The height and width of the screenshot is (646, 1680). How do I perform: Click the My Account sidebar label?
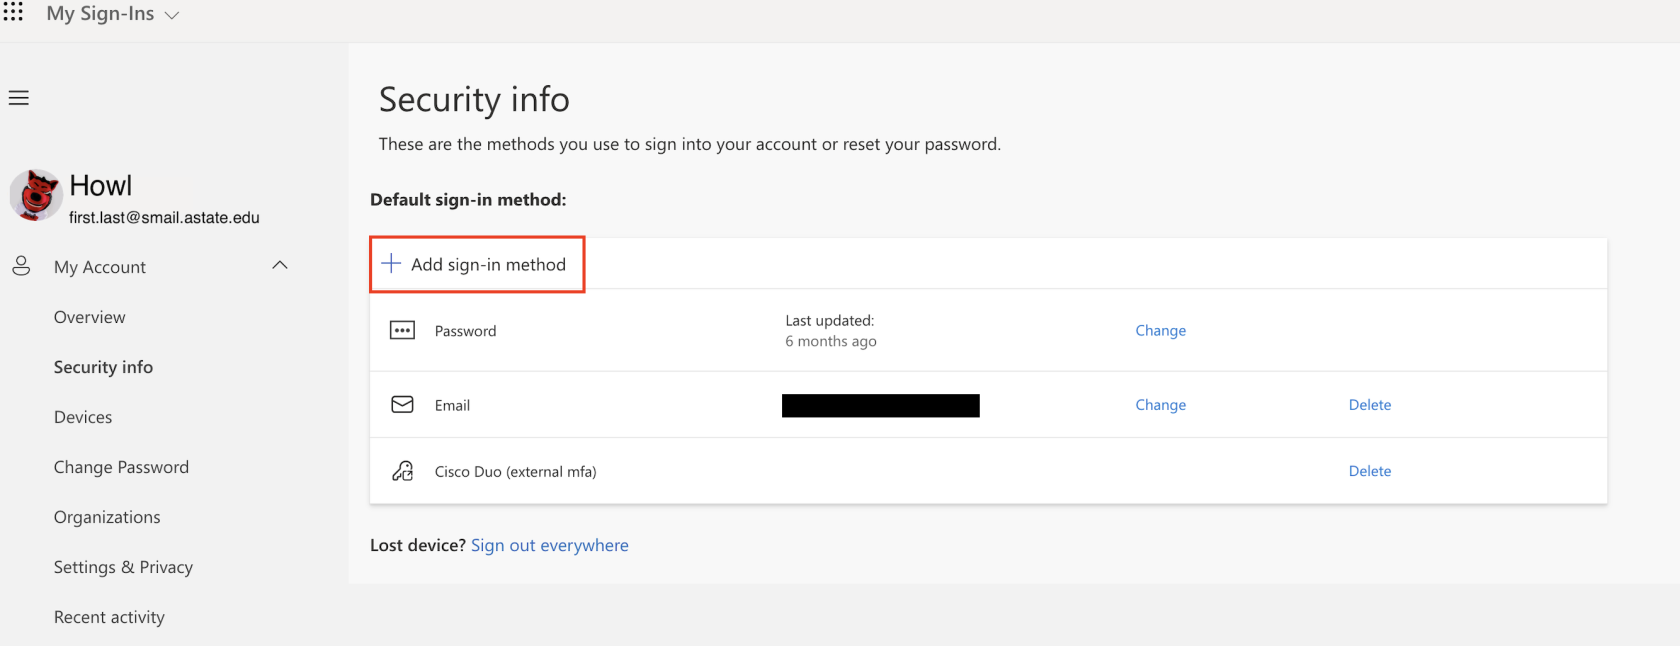tap(100, 267)
